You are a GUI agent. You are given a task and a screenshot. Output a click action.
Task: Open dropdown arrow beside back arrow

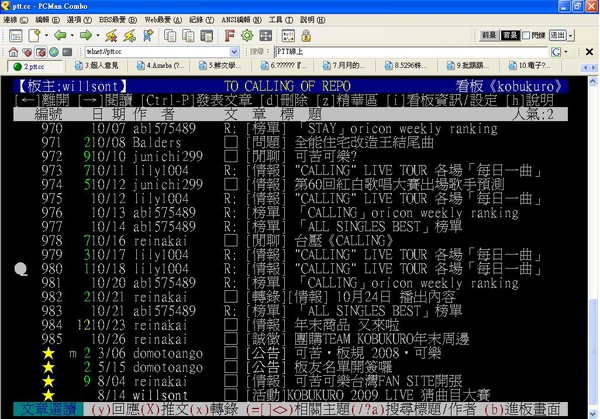[72, 36]
